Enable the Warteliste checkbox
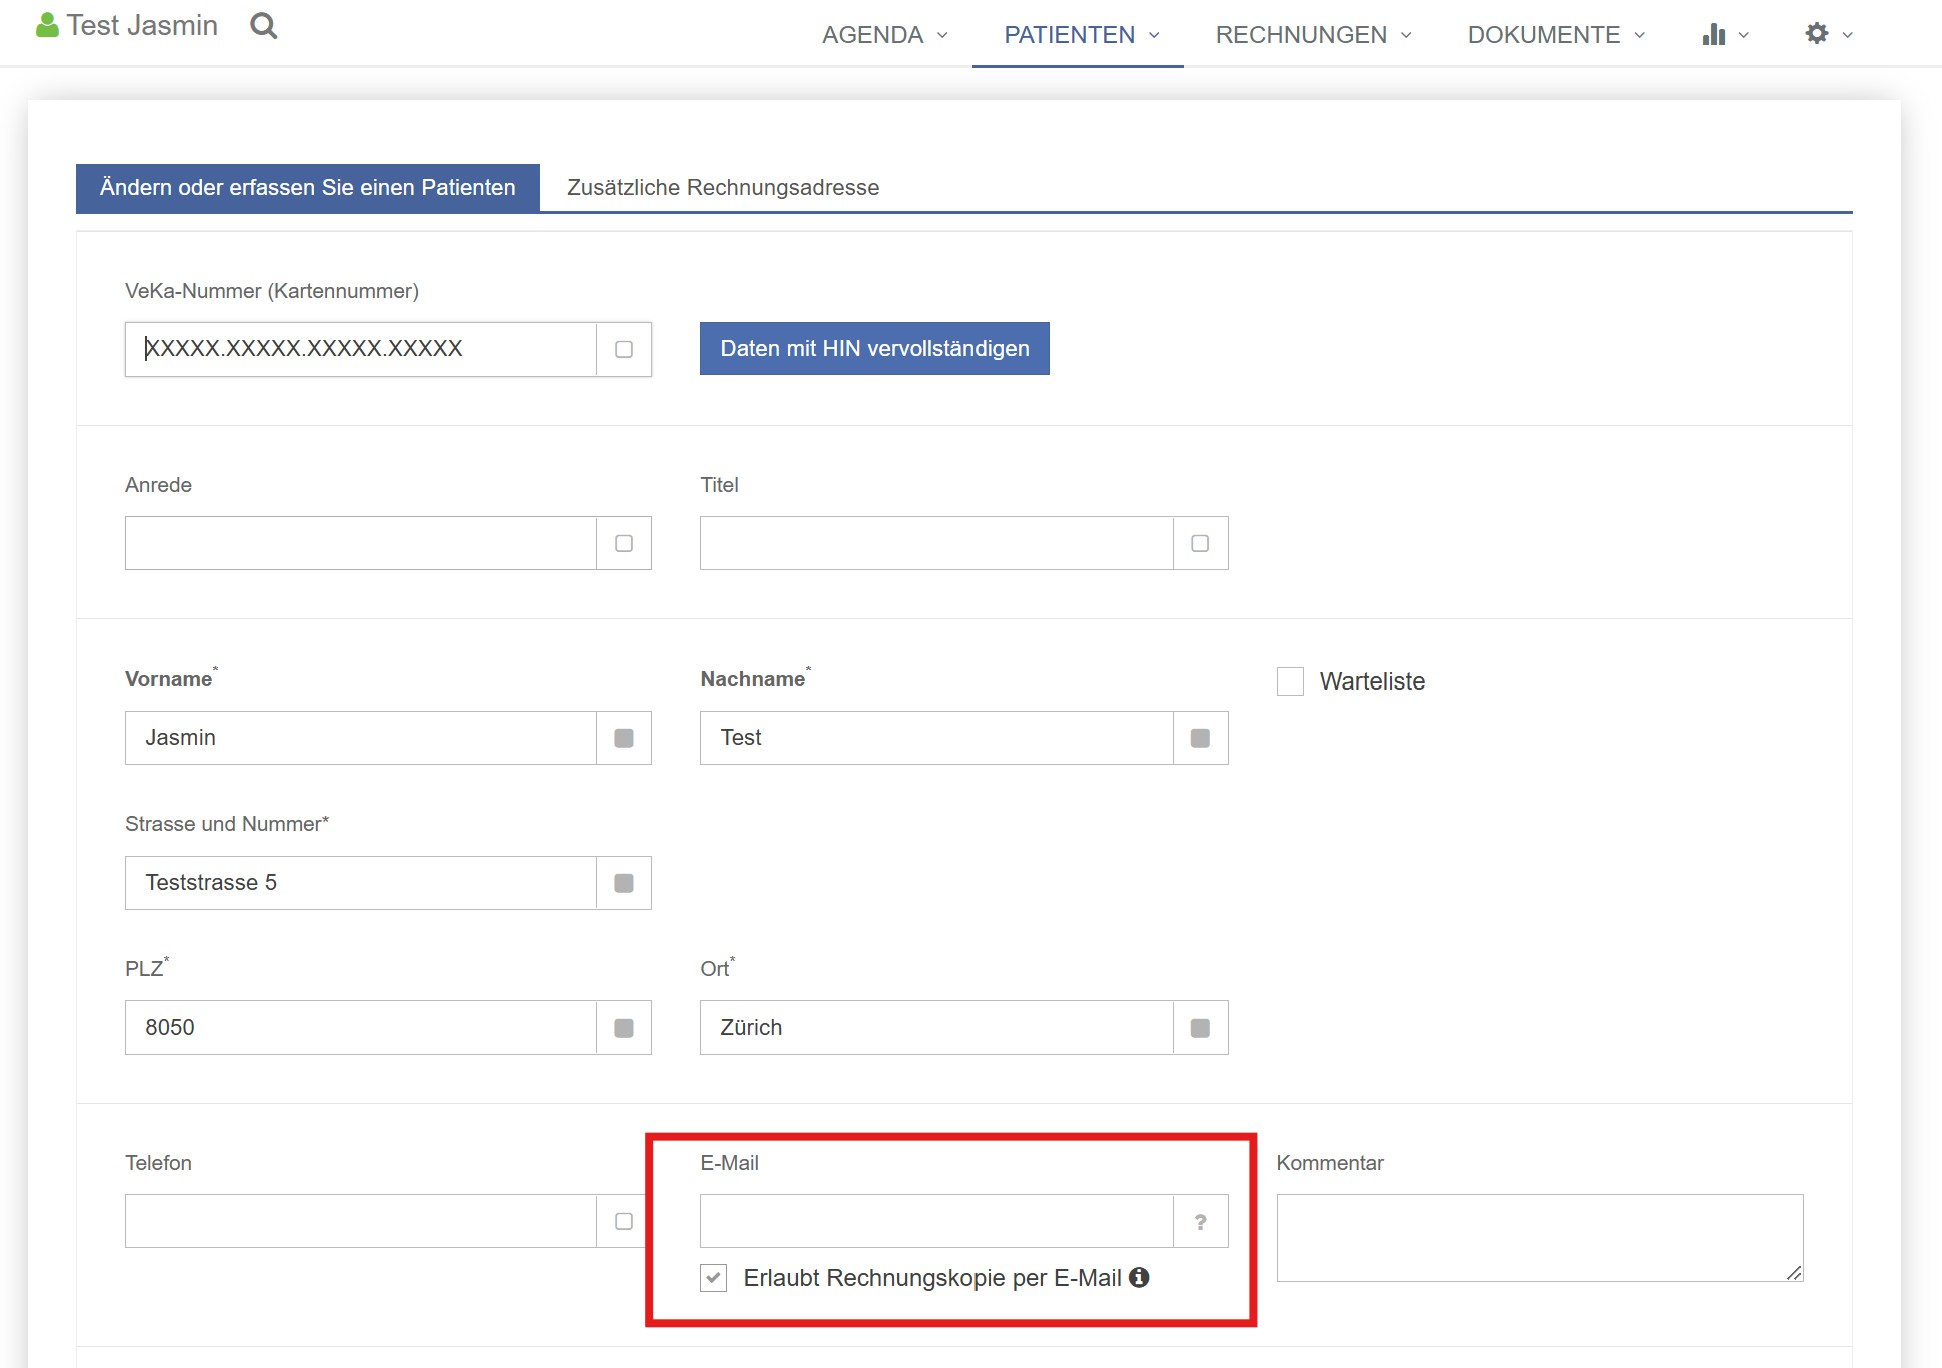The height and width of the screenshot is (1368, 1942). (x=1290, y=682)
